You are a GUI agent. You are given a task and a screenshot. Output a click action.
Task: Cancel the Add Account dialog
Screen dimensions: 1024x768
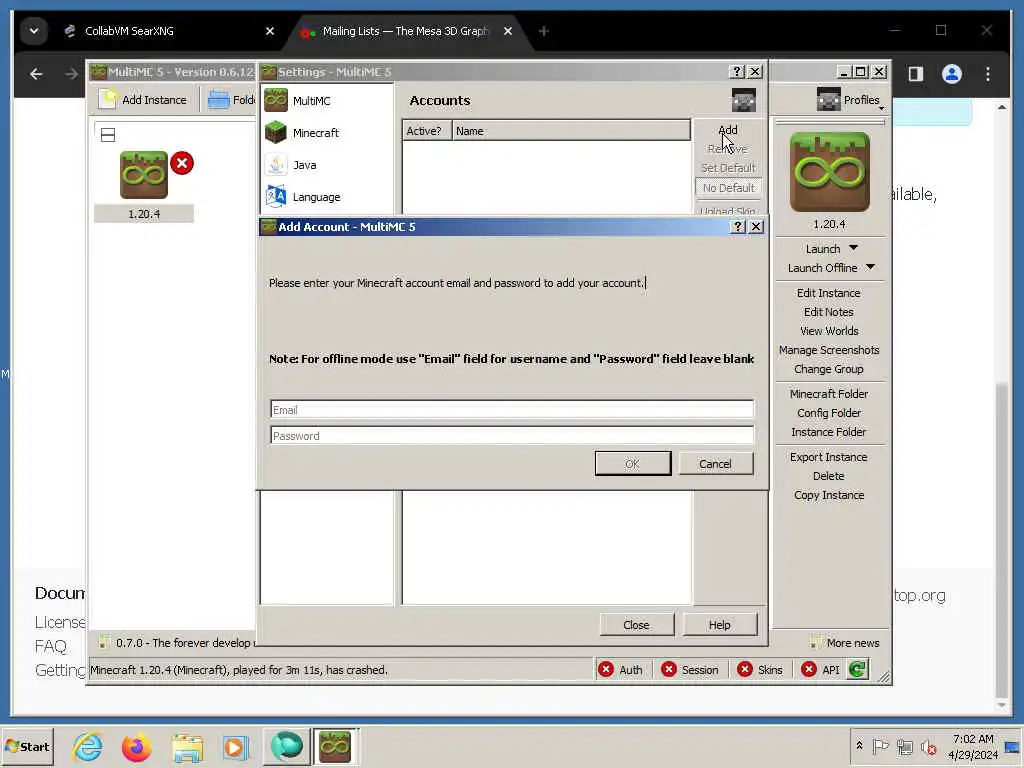716,464
